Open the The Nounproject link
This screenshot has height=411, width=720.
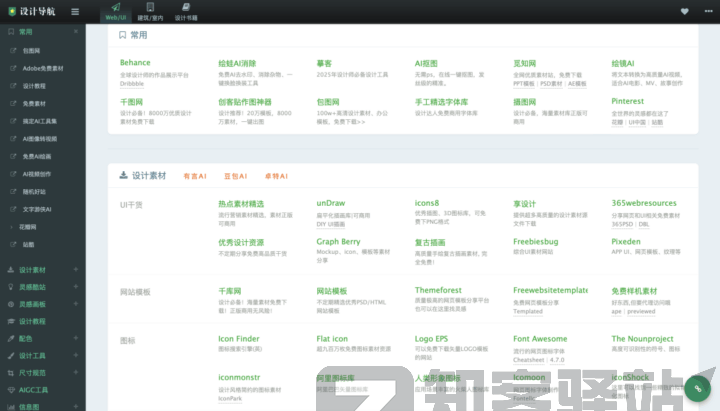(x=642, y=338)
